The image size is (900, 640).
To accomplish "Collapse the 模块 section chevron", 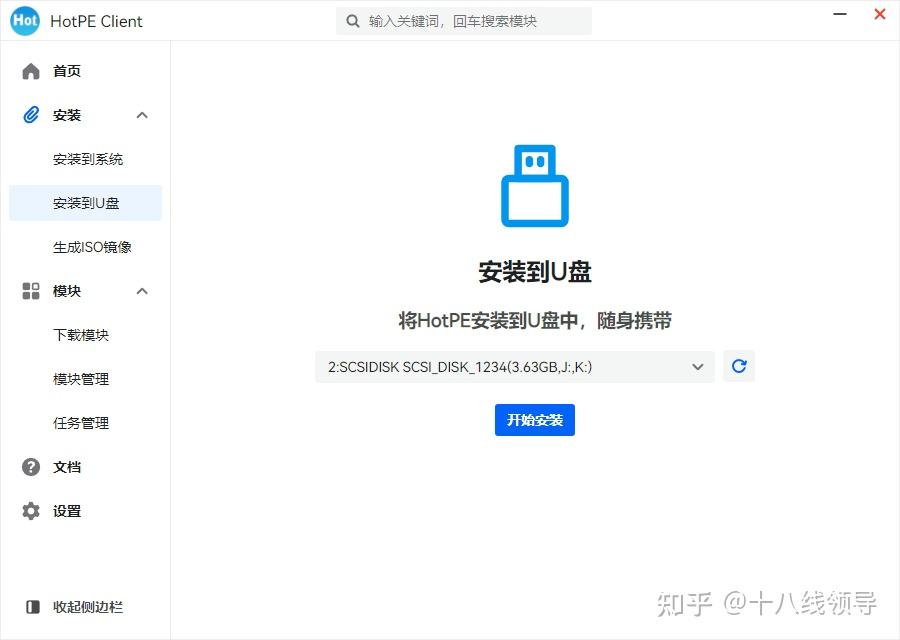I will (x=142, y=292).
